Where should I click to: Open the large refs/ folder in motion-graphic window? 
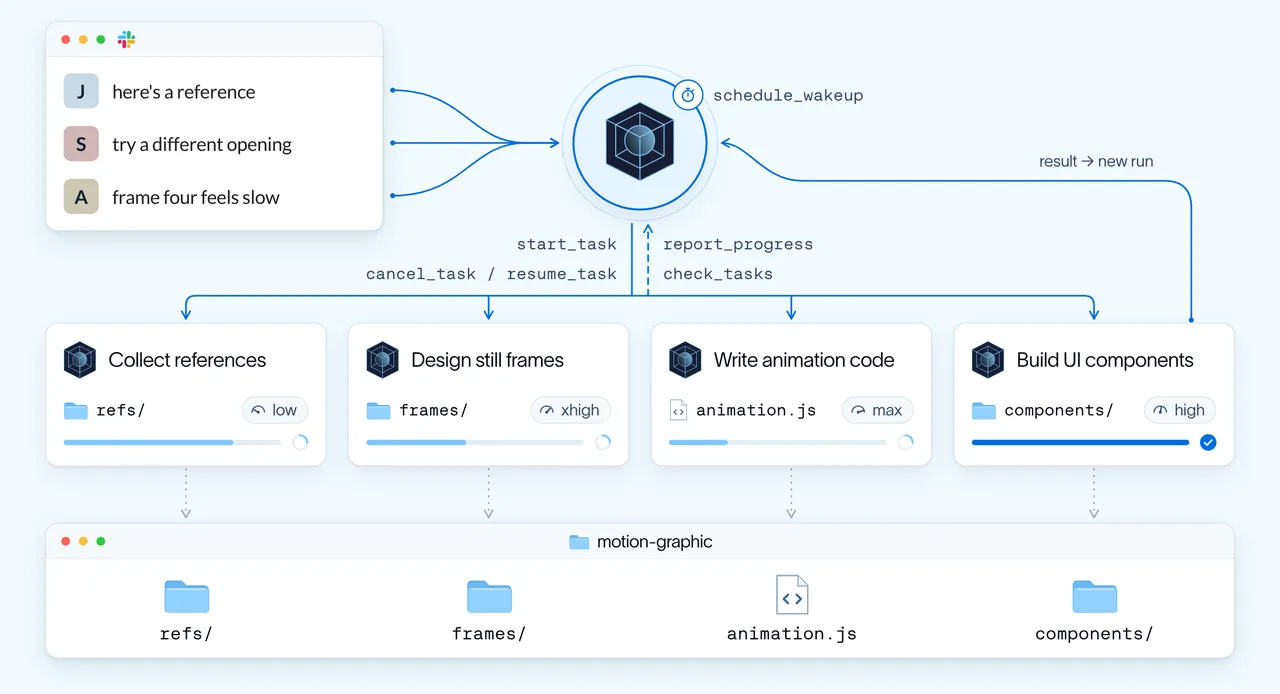click(x=186, y=596)
